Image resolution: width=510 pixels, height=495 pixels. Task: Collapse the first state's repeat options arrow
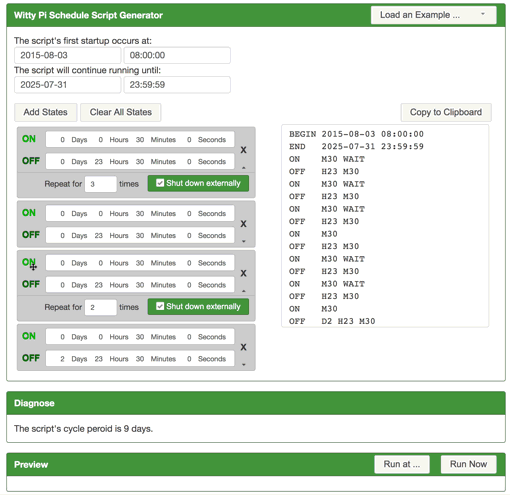tap(244, 167)
